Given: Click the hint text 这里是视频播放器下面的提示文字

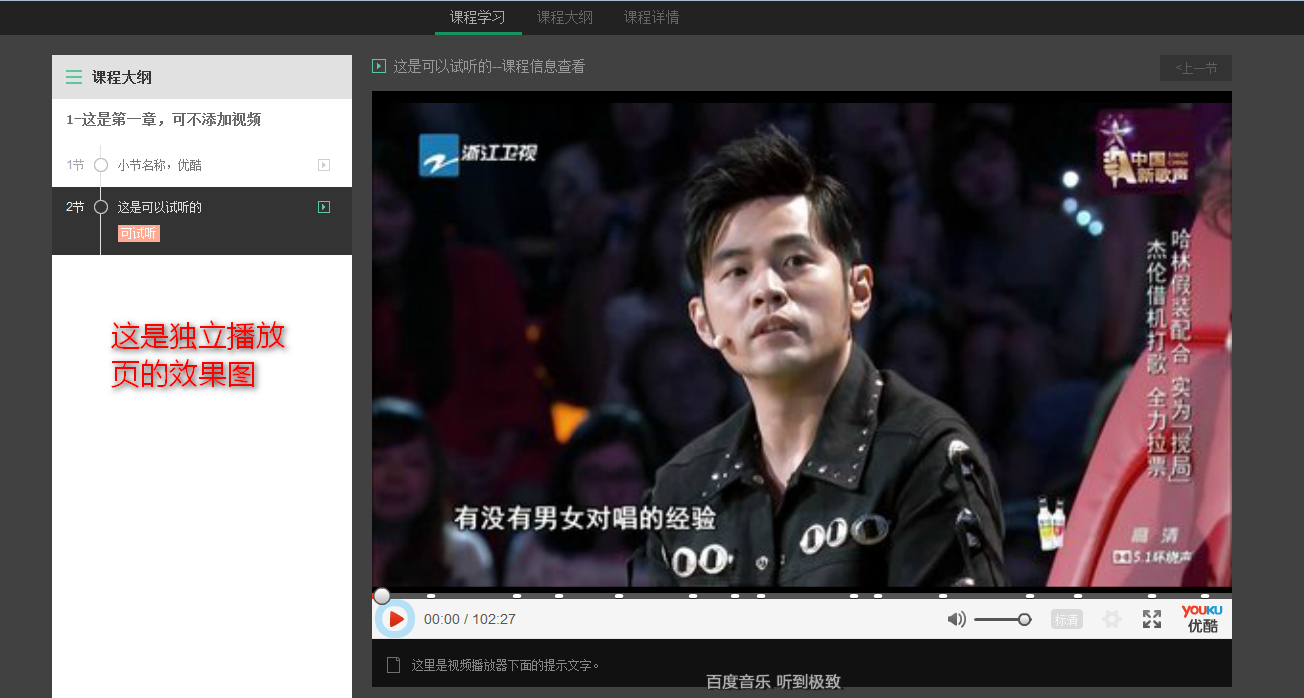Looking at the screenshot, I should (x=506, y=665).
